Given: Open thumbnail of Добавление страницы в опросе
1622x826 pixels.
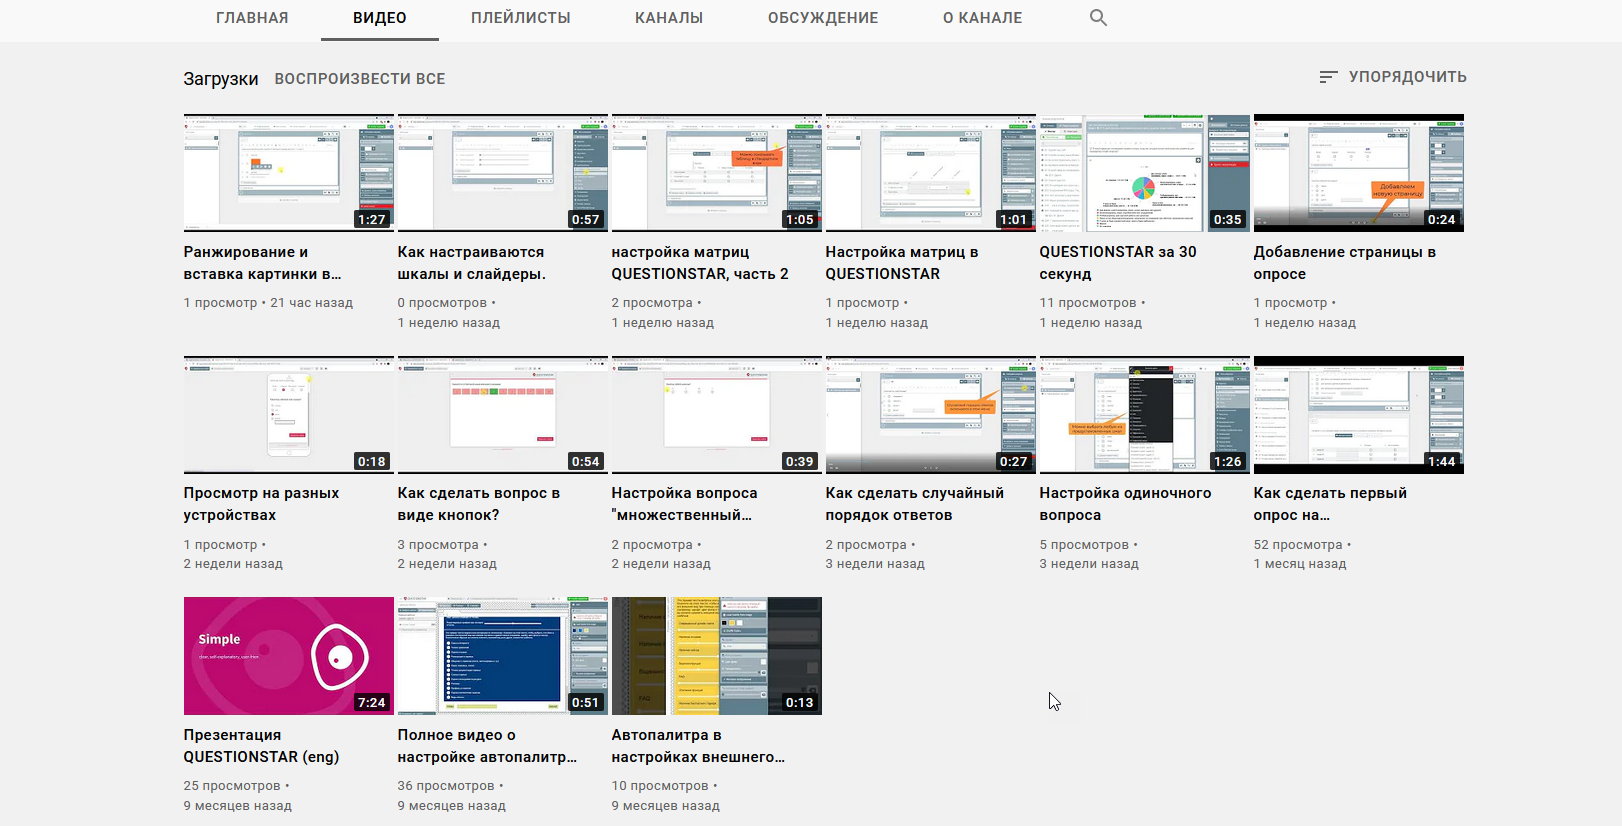Looking at the screenshot, I should tap(1359, 173).
